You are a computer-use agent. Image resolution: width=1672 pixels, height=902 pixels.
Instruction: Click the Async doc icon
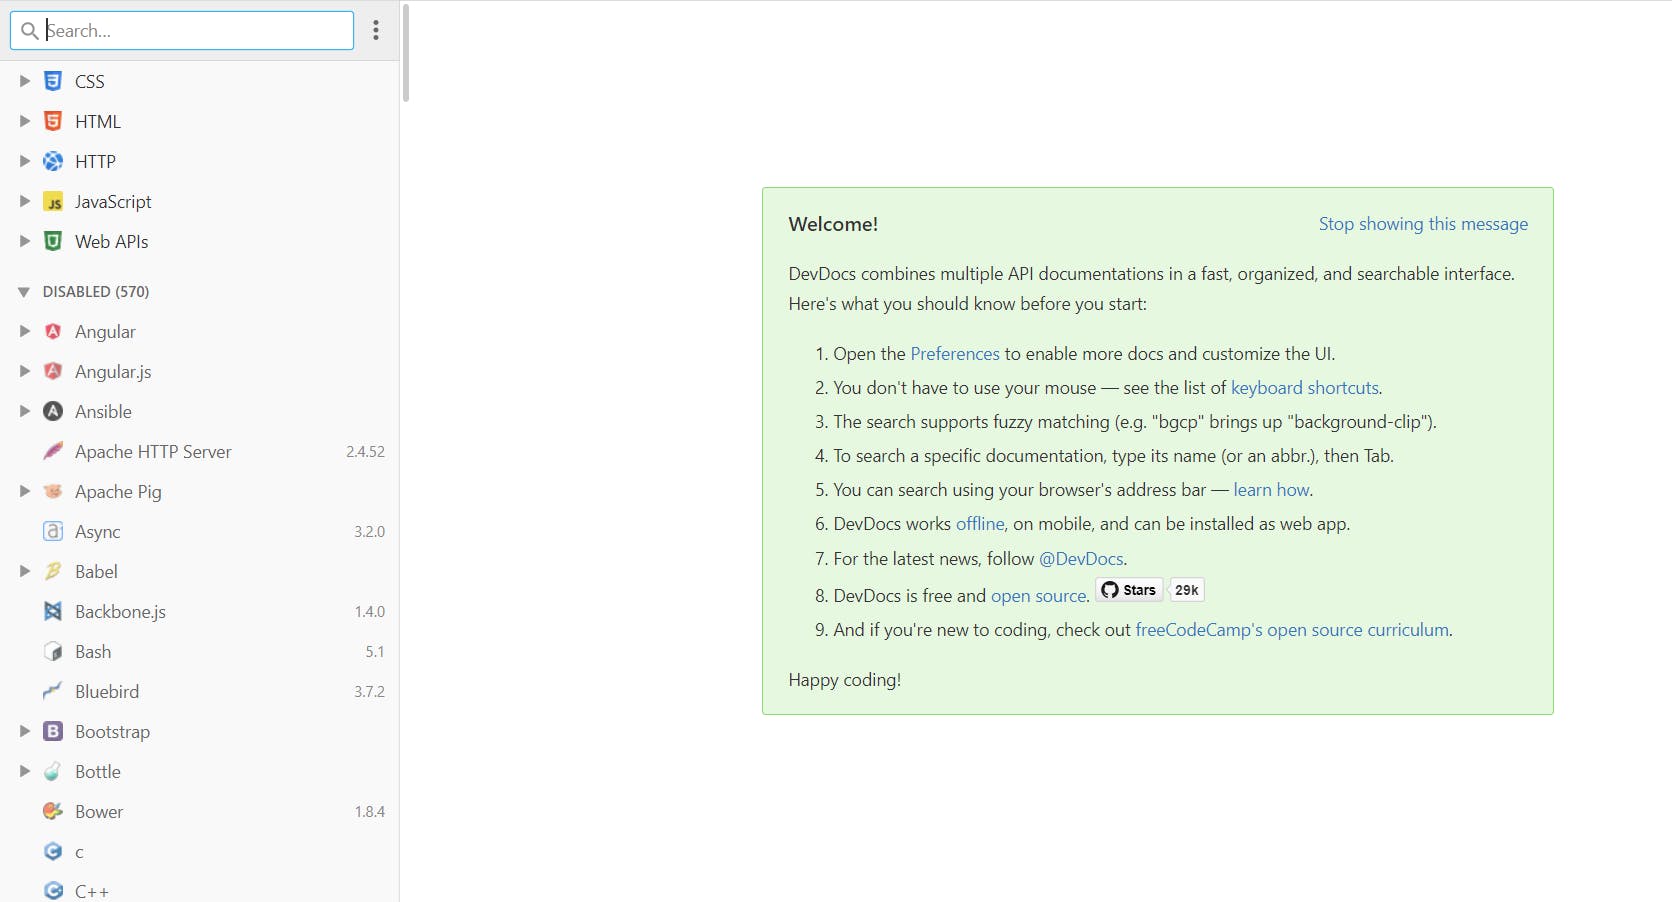pyautogui.click(x=53, y=531)
